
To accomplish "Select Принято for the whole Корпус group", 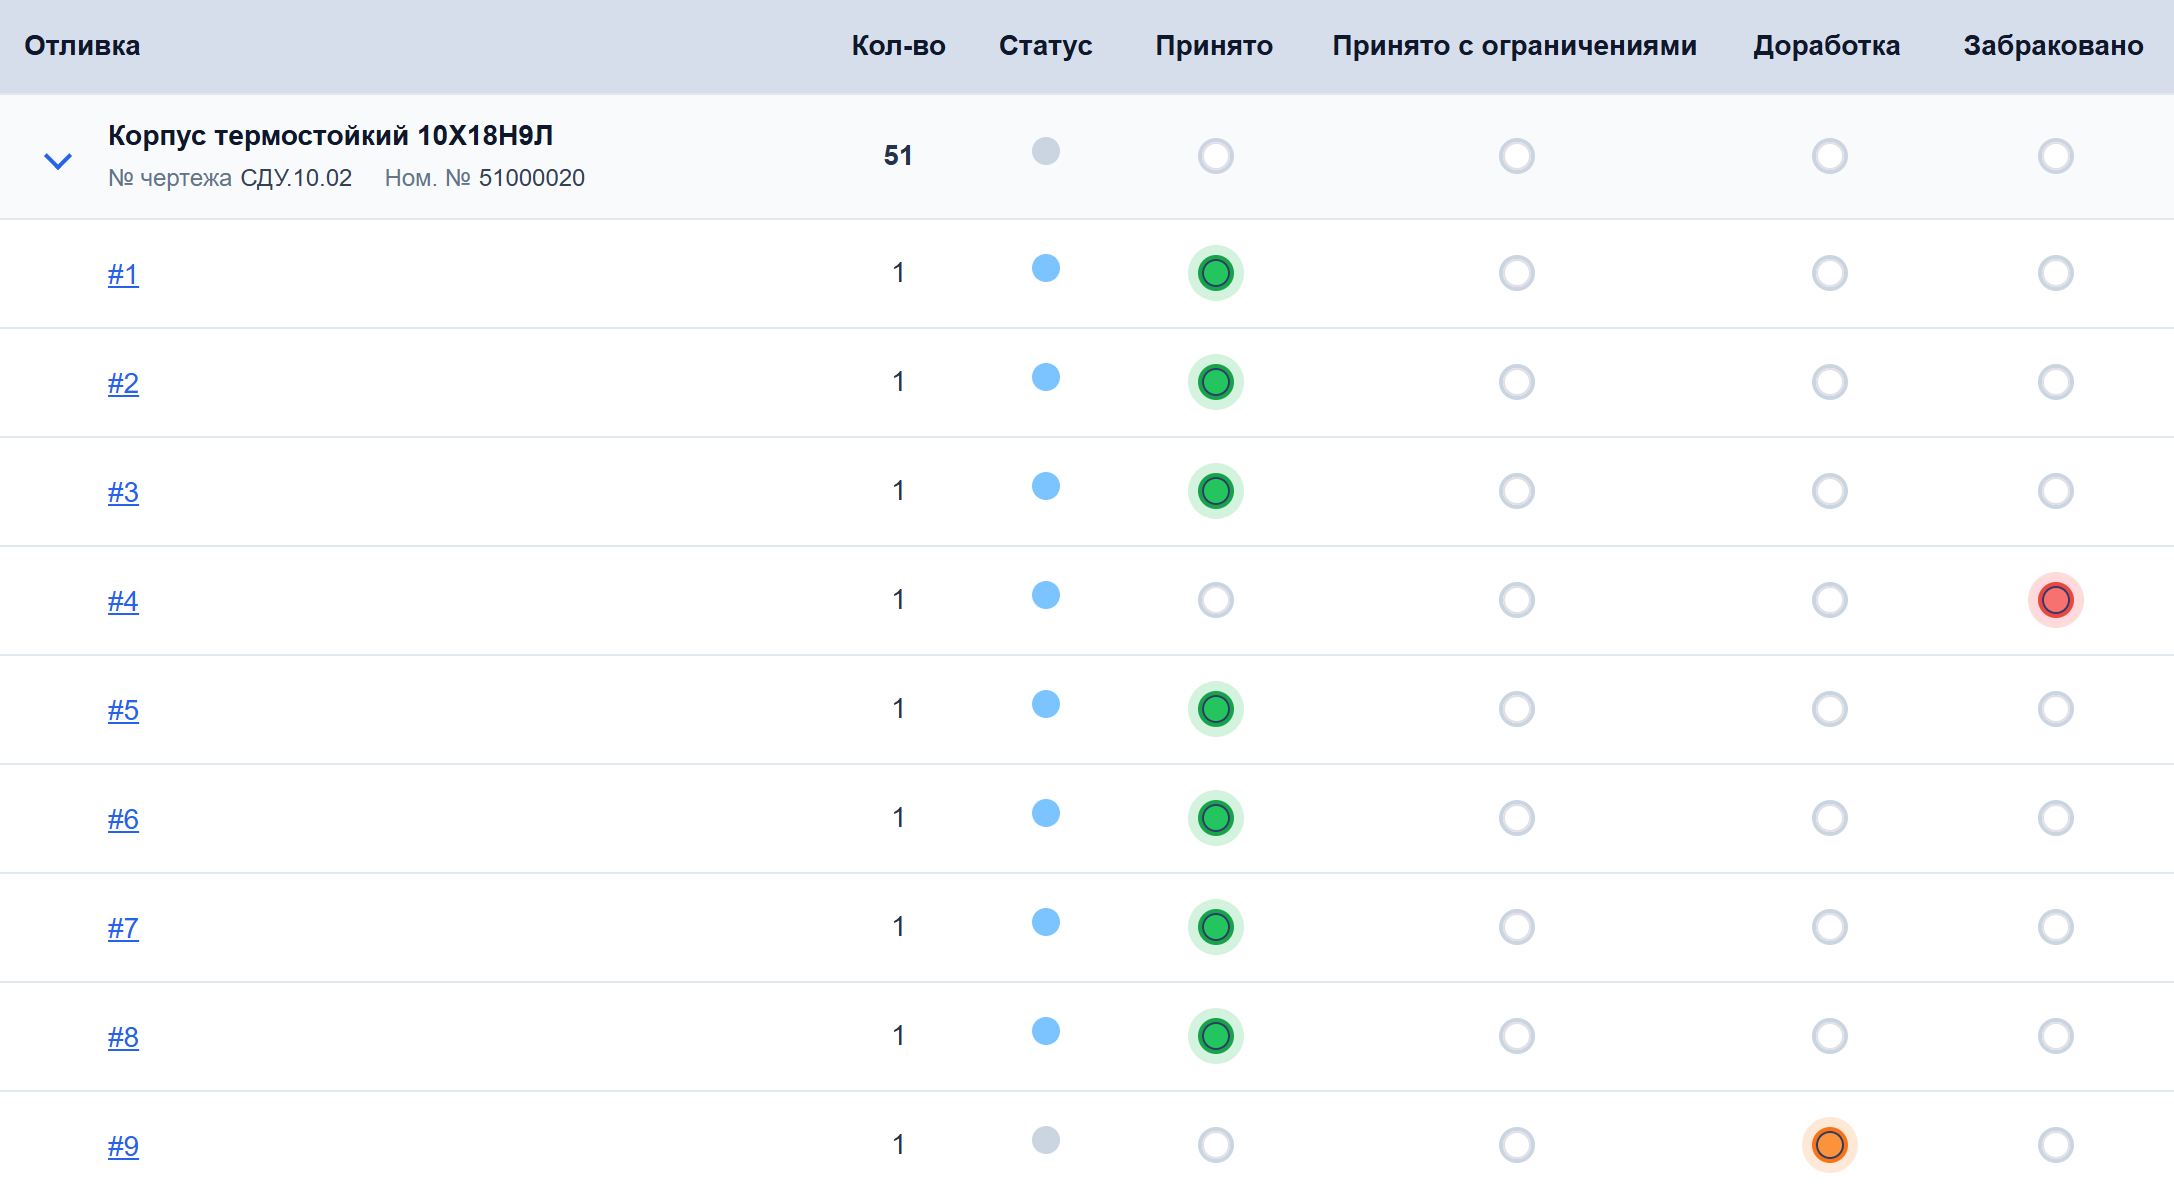I will point(1216,156).
